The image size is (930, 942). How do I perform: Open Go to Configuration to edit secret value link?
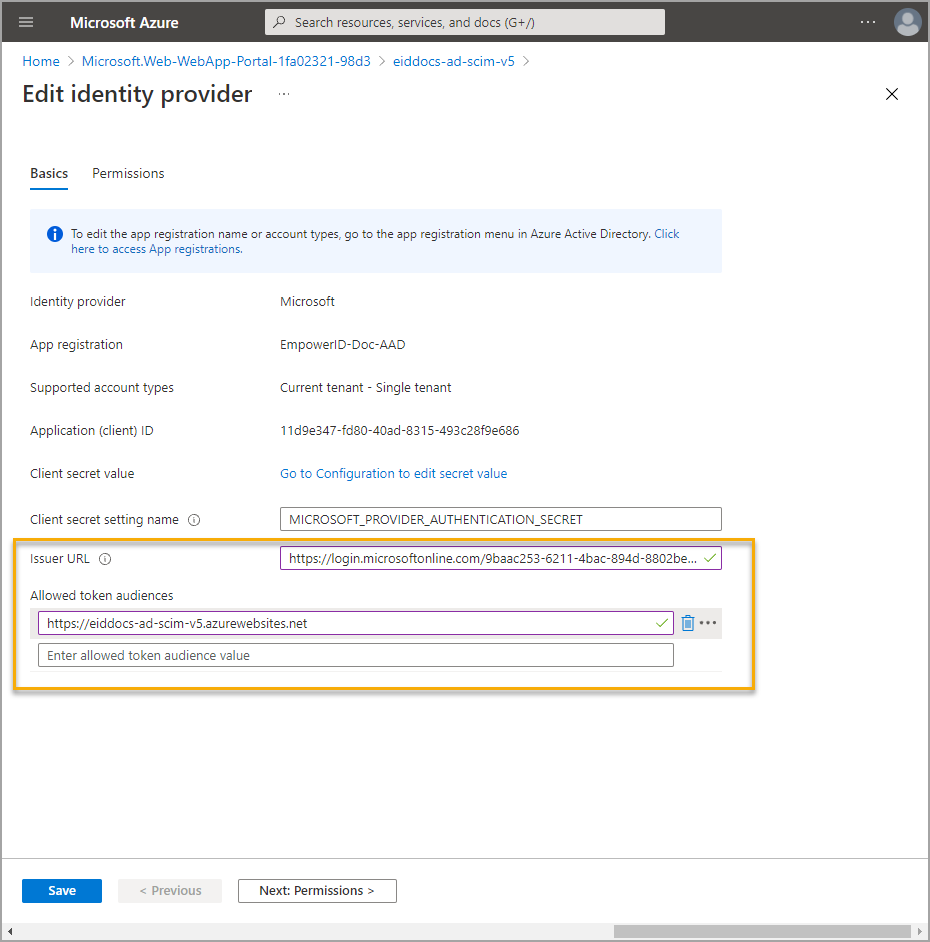(x=393, y=474)
